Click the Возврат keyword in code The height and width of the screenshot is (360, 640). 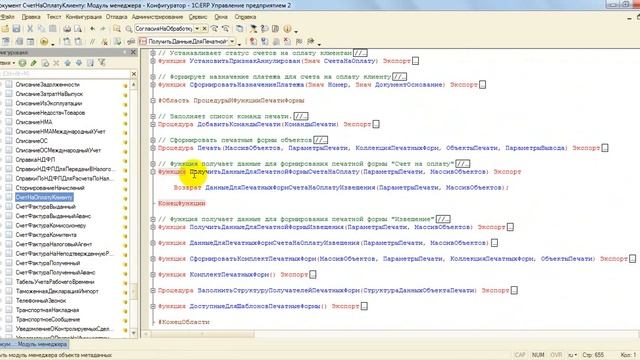[x=187, y=188]
